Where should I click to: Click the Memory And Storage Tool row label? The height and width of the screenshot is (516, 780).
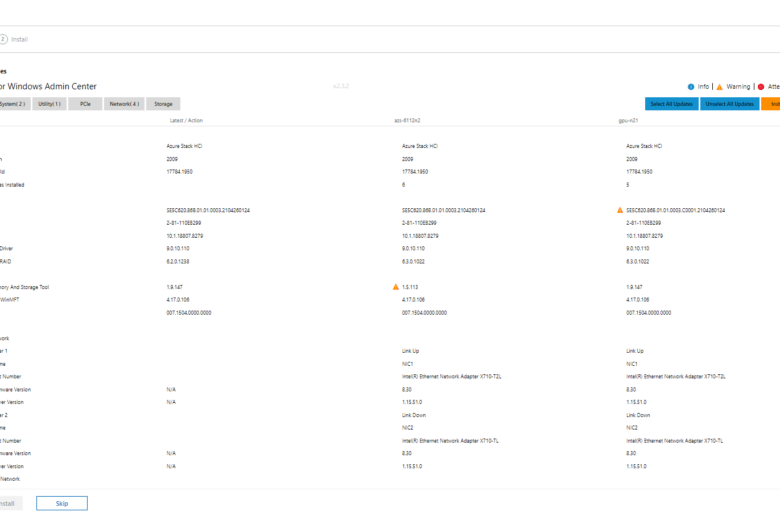pyautogui.click(x=24, y=287)
